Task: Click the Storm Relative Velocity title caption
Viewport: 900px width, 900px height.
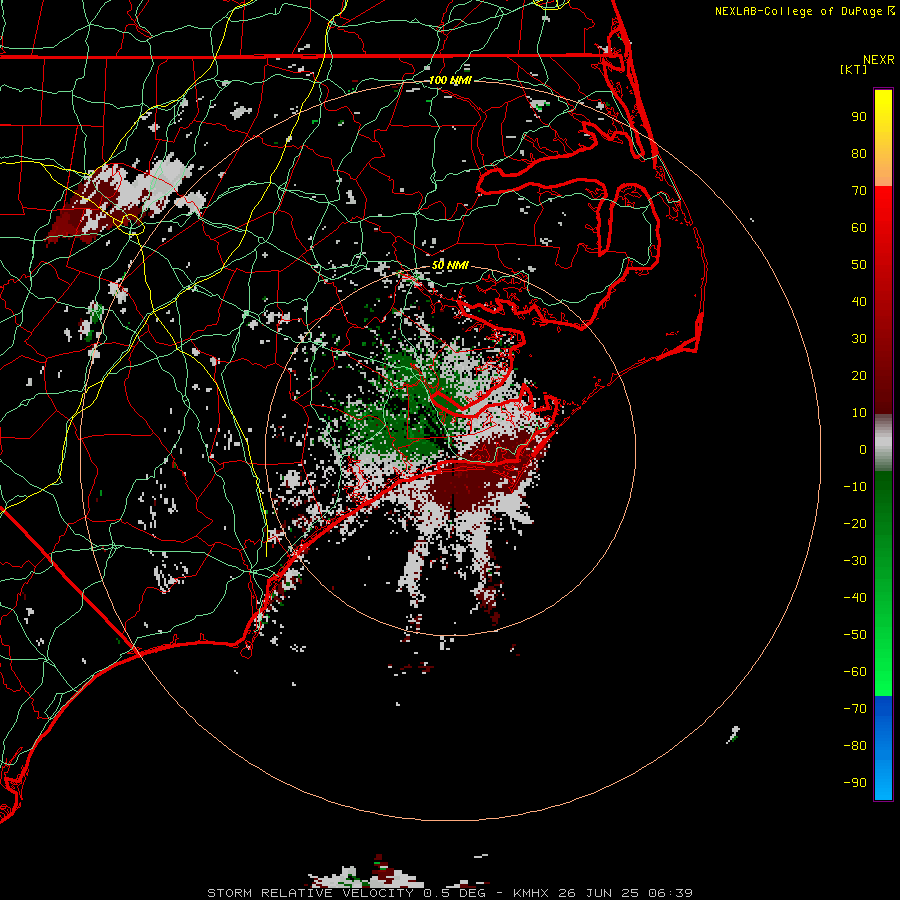Action: click(450, 893)
